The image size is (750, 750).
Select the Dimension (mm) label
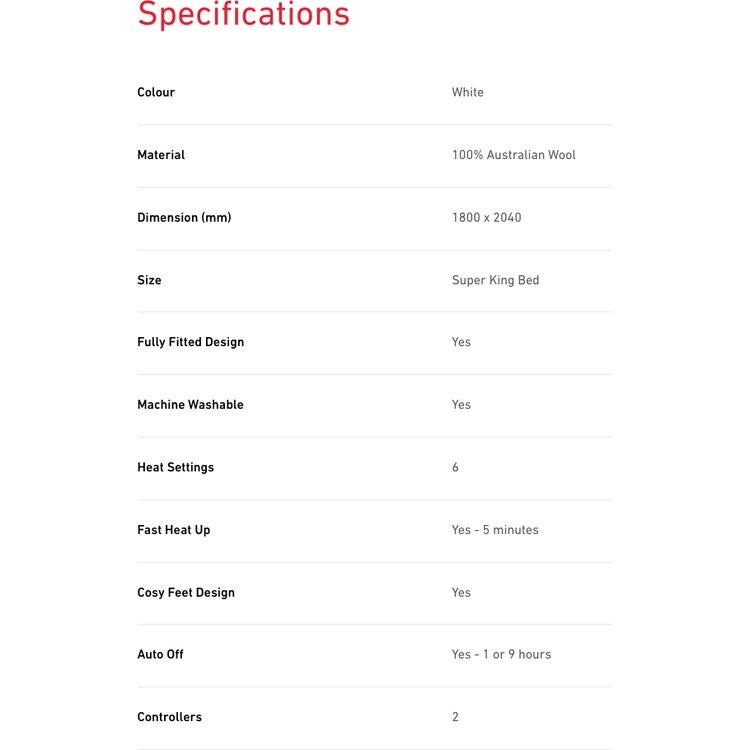[x=184, y=218]
